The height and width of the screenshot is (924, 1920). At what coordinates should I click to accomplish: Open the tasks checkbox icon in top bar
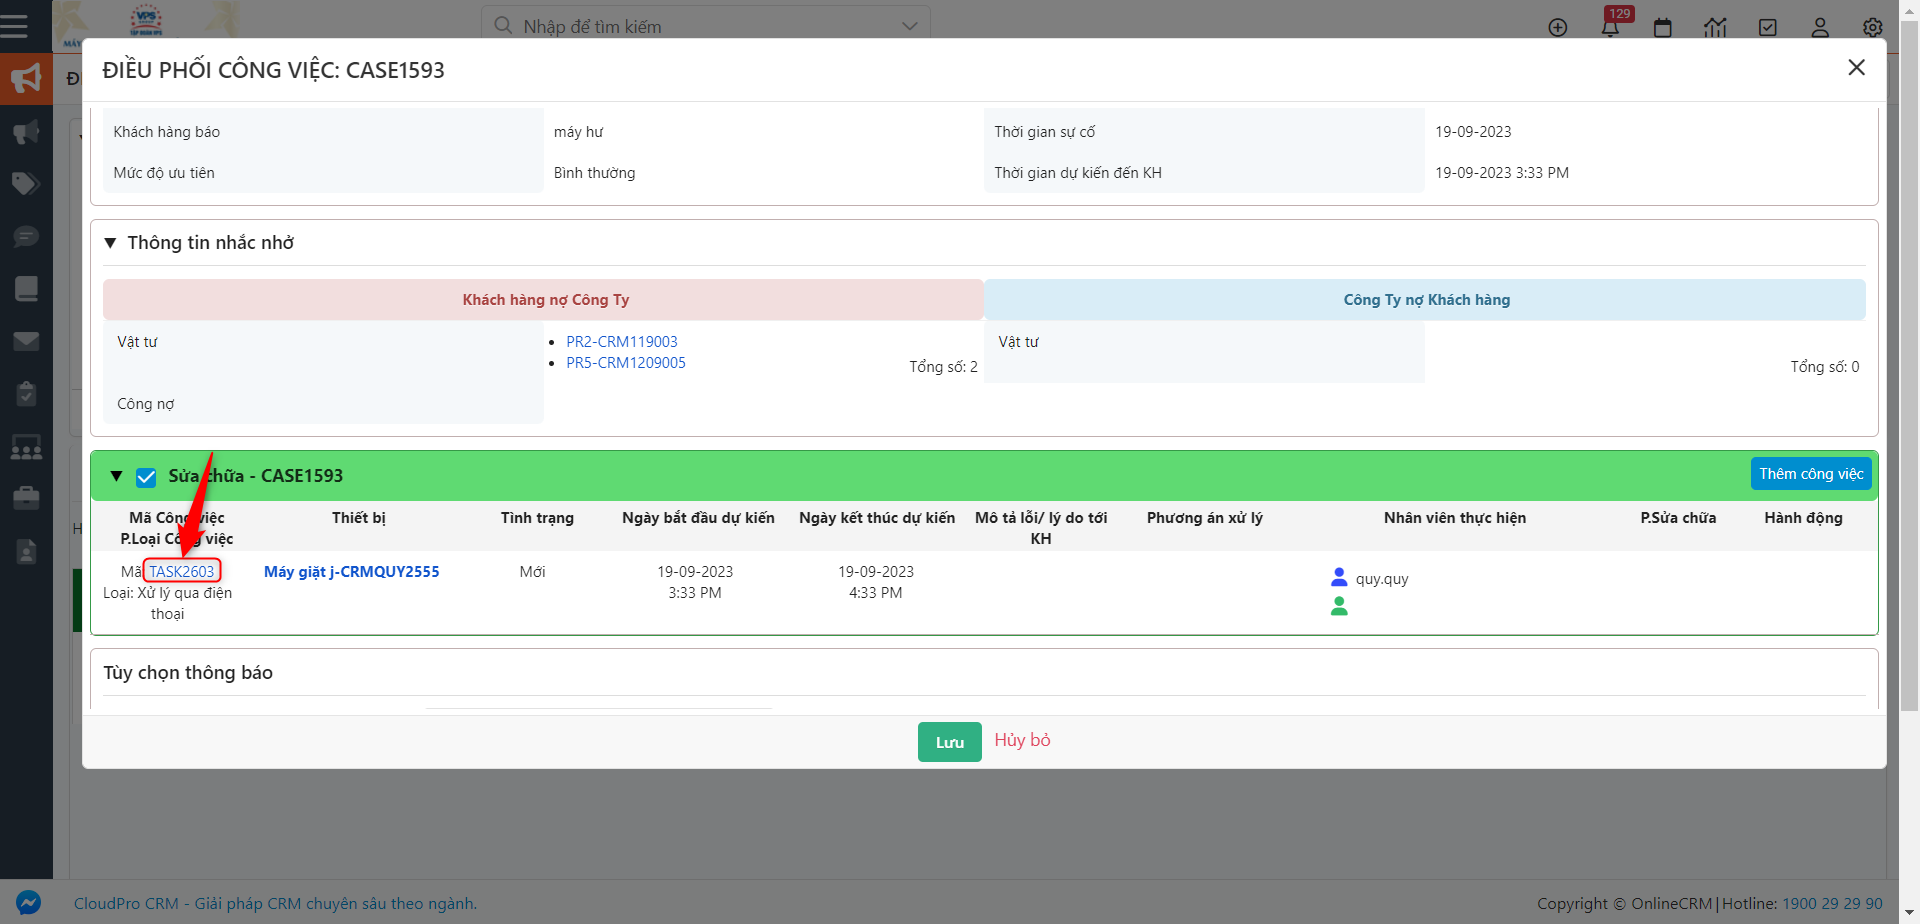[1768, 27]
